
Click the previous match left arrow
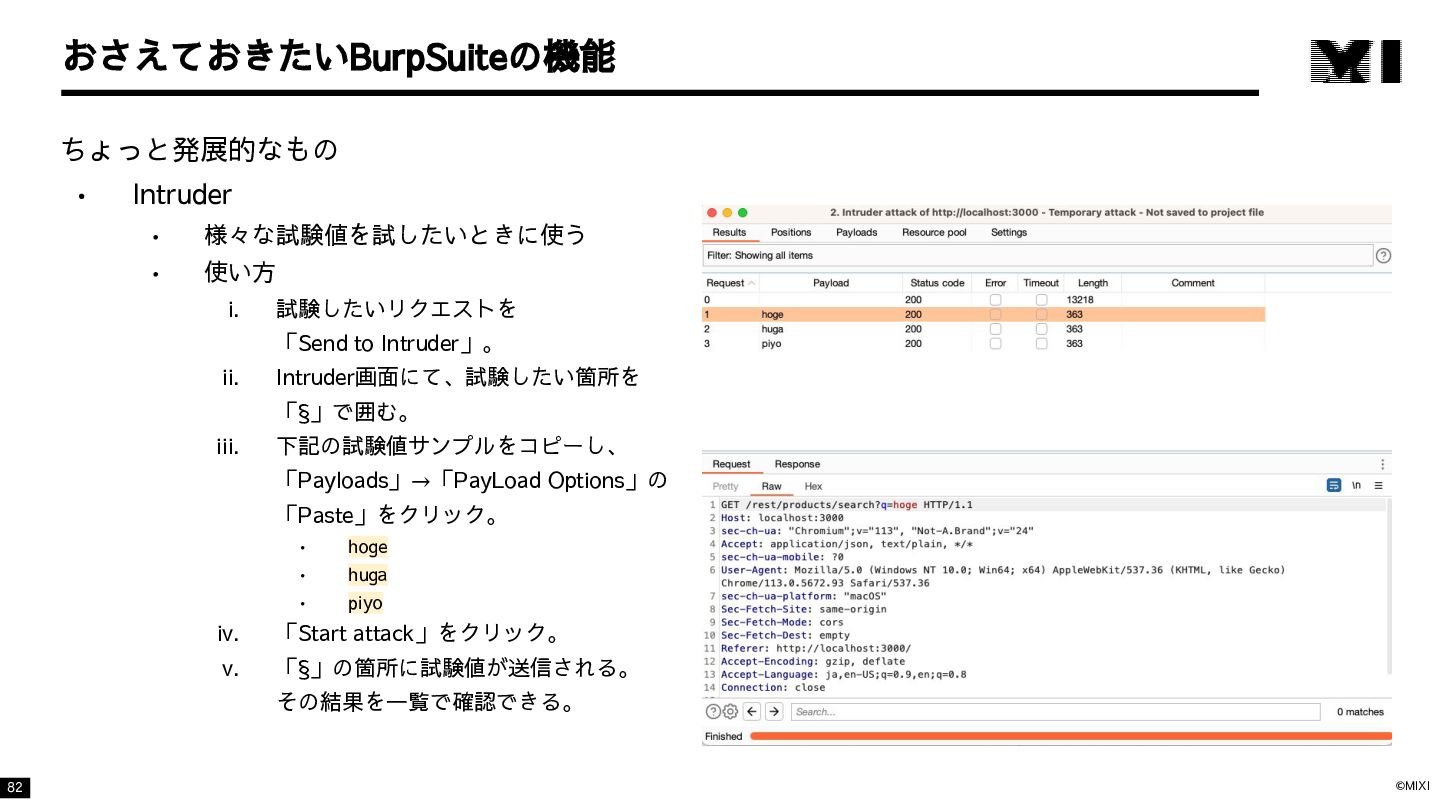pos(752,712)
